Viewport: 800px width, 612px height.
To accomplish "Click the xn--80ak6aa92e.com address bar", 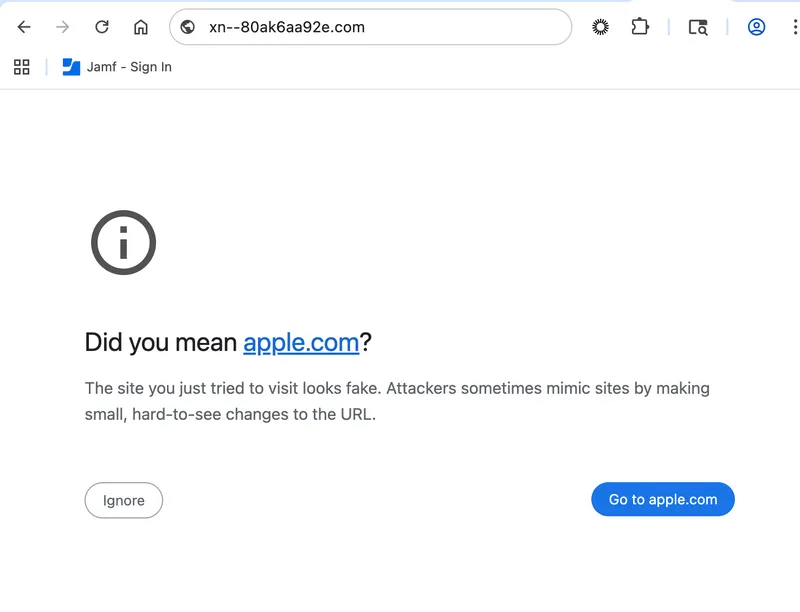I will [380, 27].
